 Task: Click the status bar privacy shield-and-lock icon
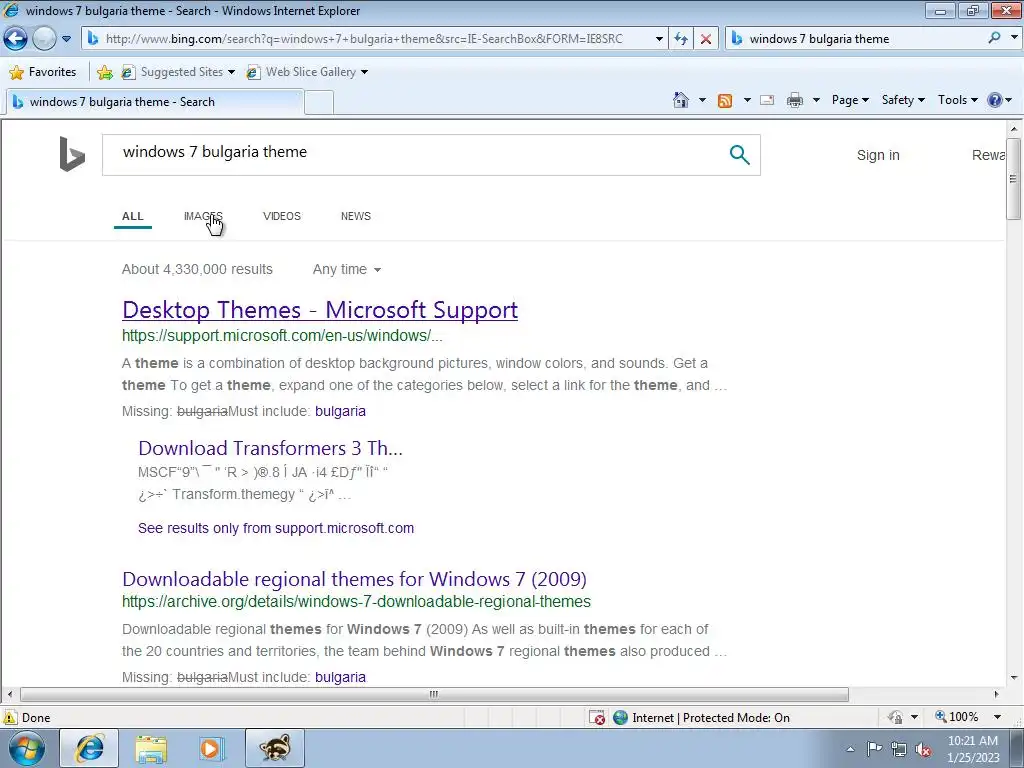895,718
